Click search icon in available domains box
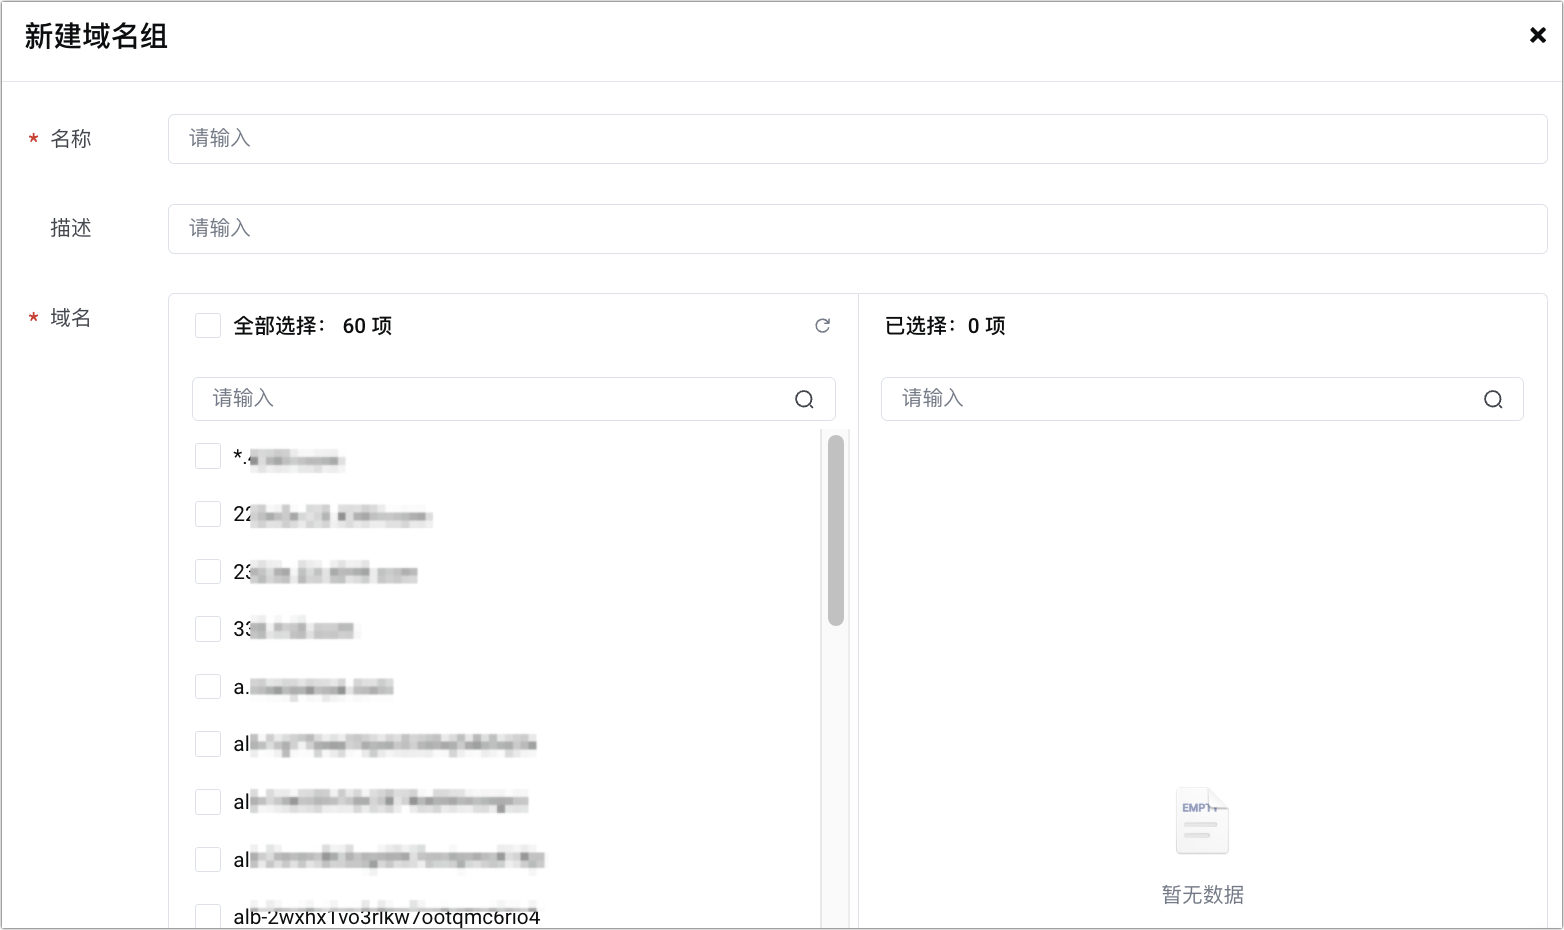This screenshot has width=1564, height=930. click(x=804, y=399)
